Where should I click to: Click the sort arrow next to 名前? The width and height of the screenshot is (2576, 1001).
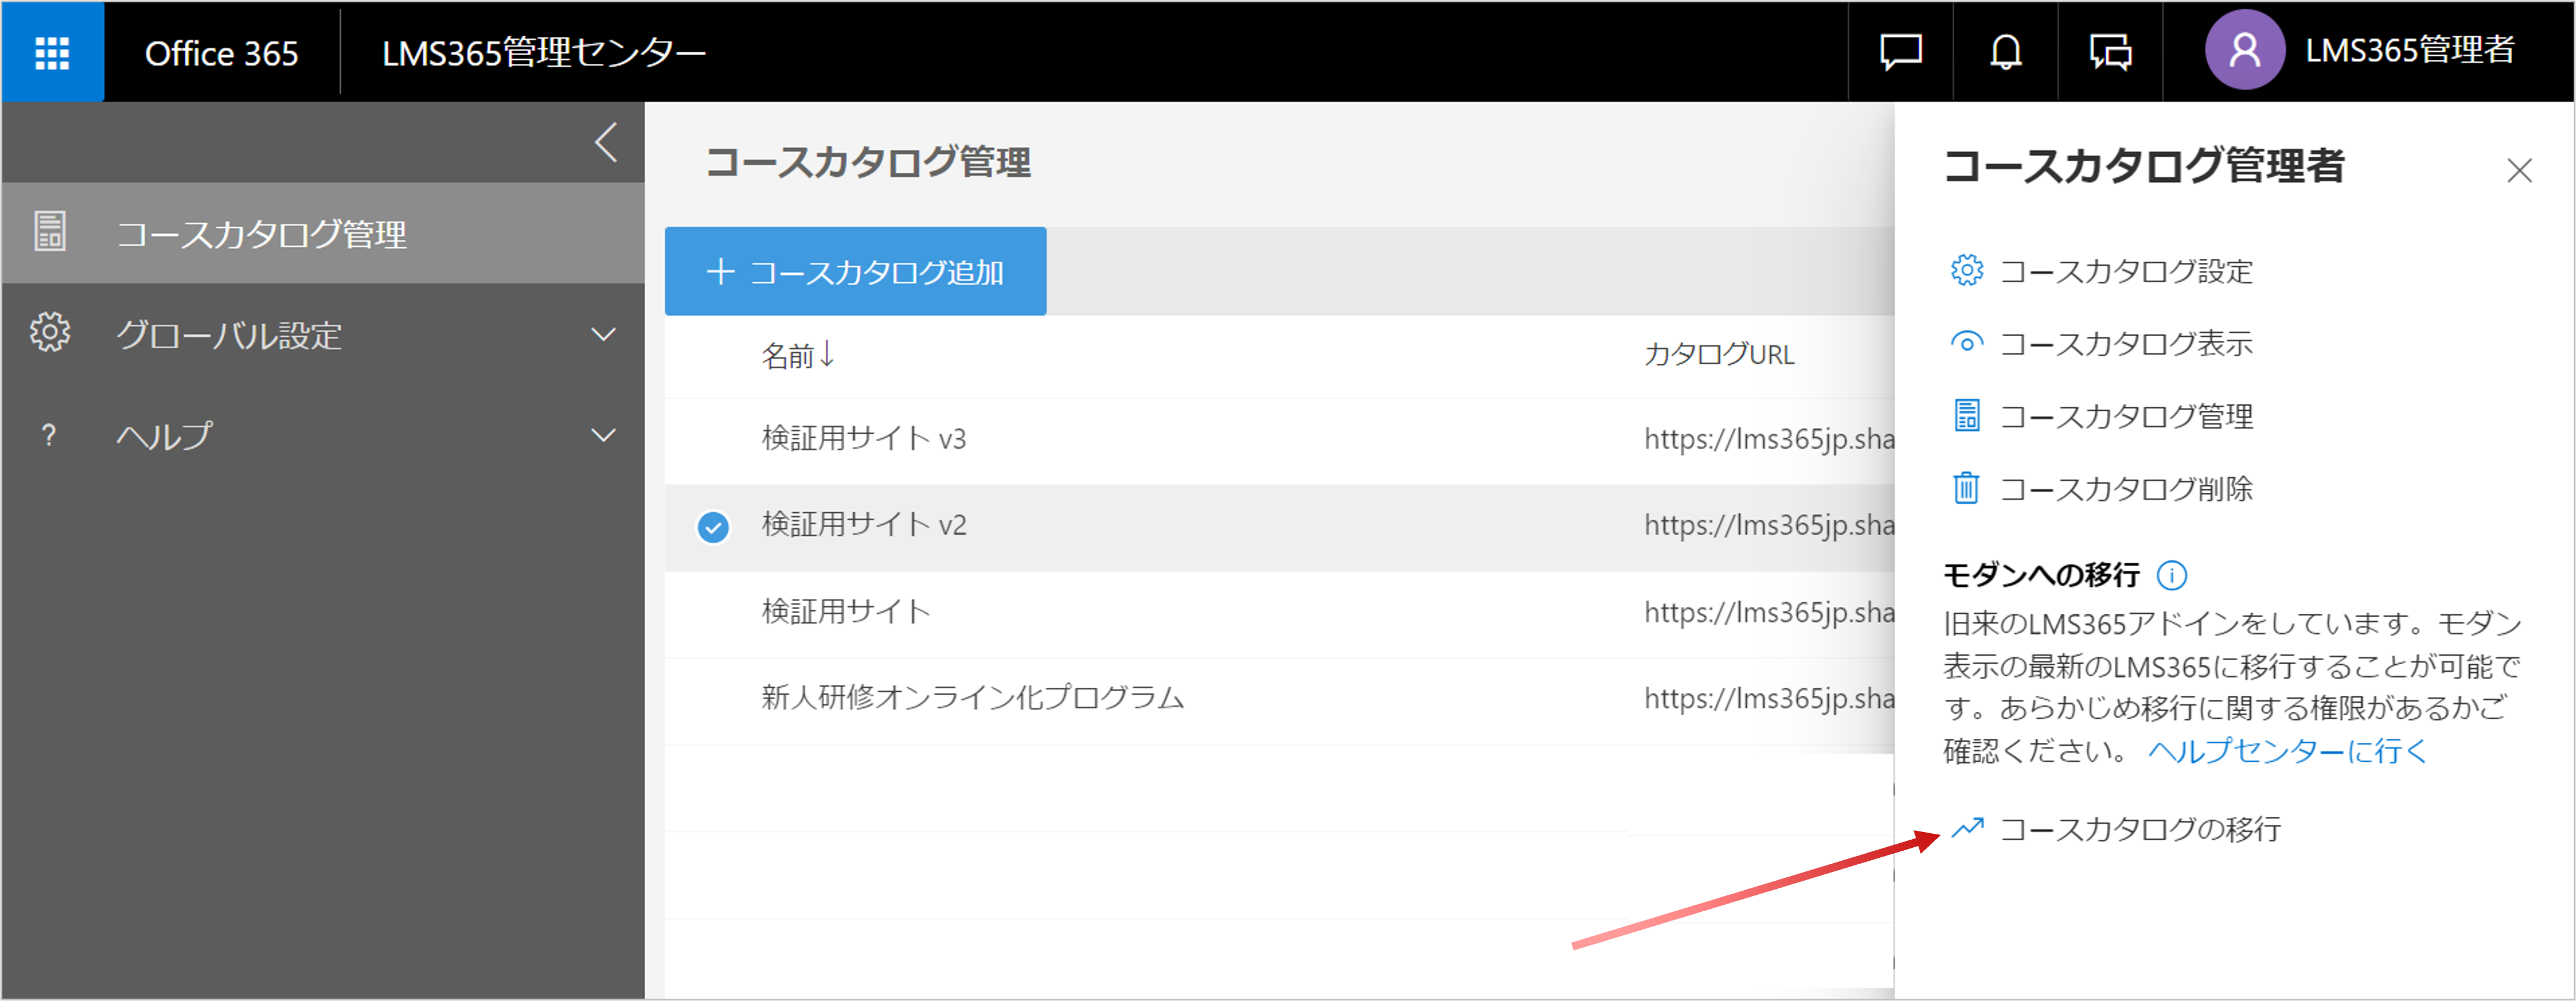827,354
